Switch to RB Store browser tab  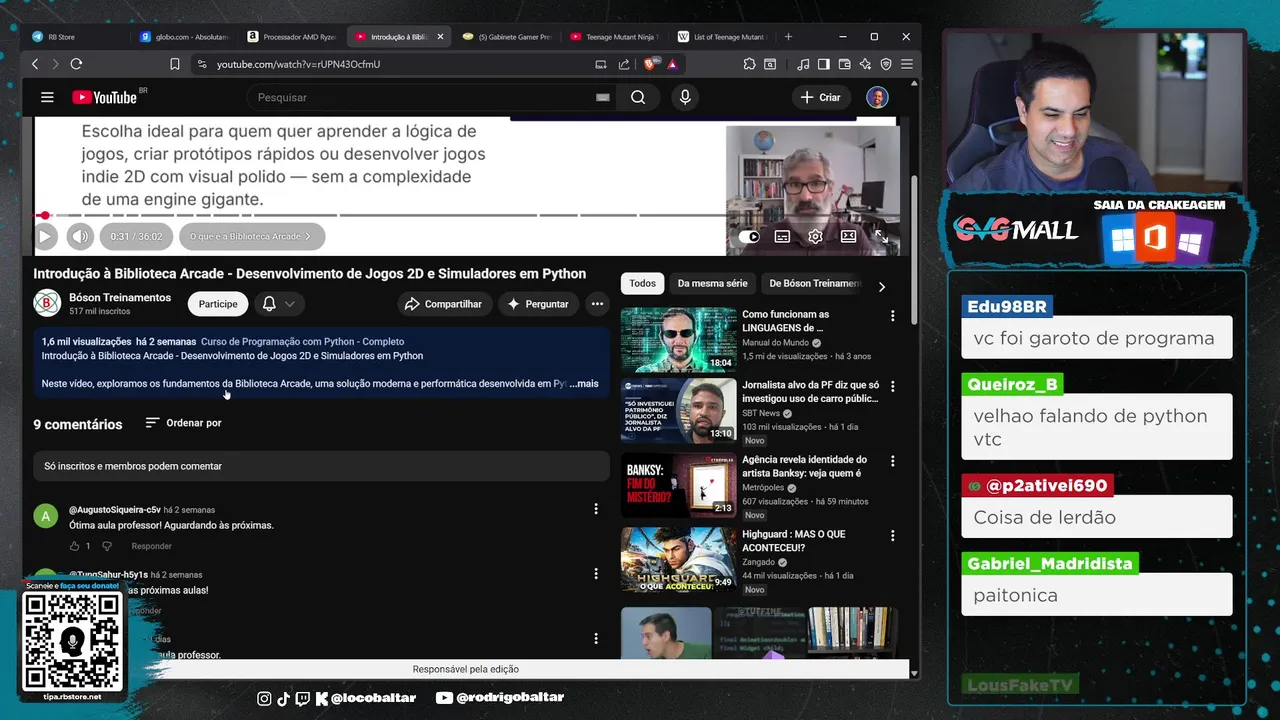75,37
